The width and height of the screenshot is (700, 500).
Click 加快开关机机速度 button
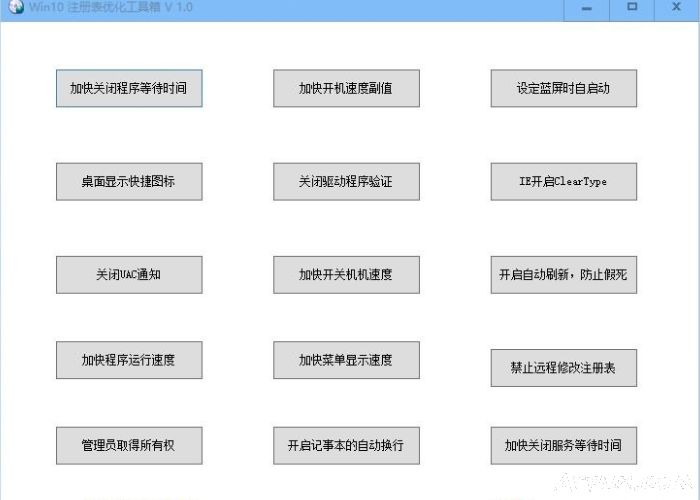346,275
